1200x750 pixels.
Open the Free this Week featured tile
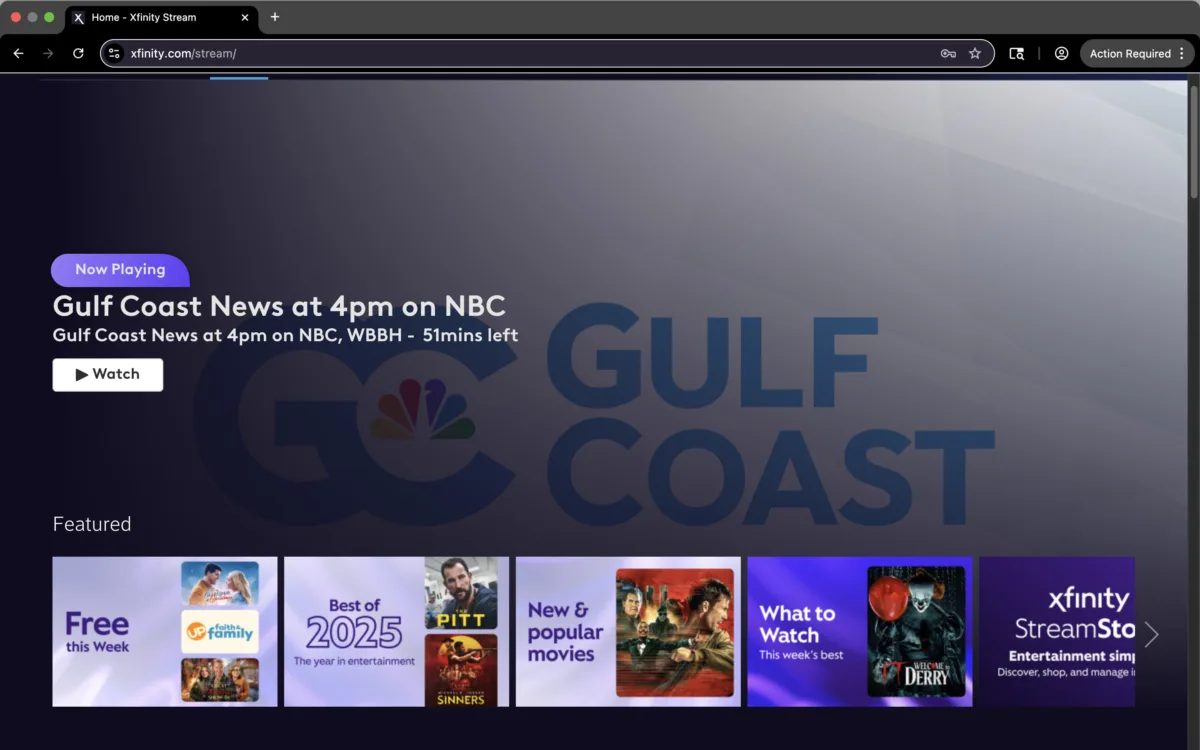click(165, 632)
